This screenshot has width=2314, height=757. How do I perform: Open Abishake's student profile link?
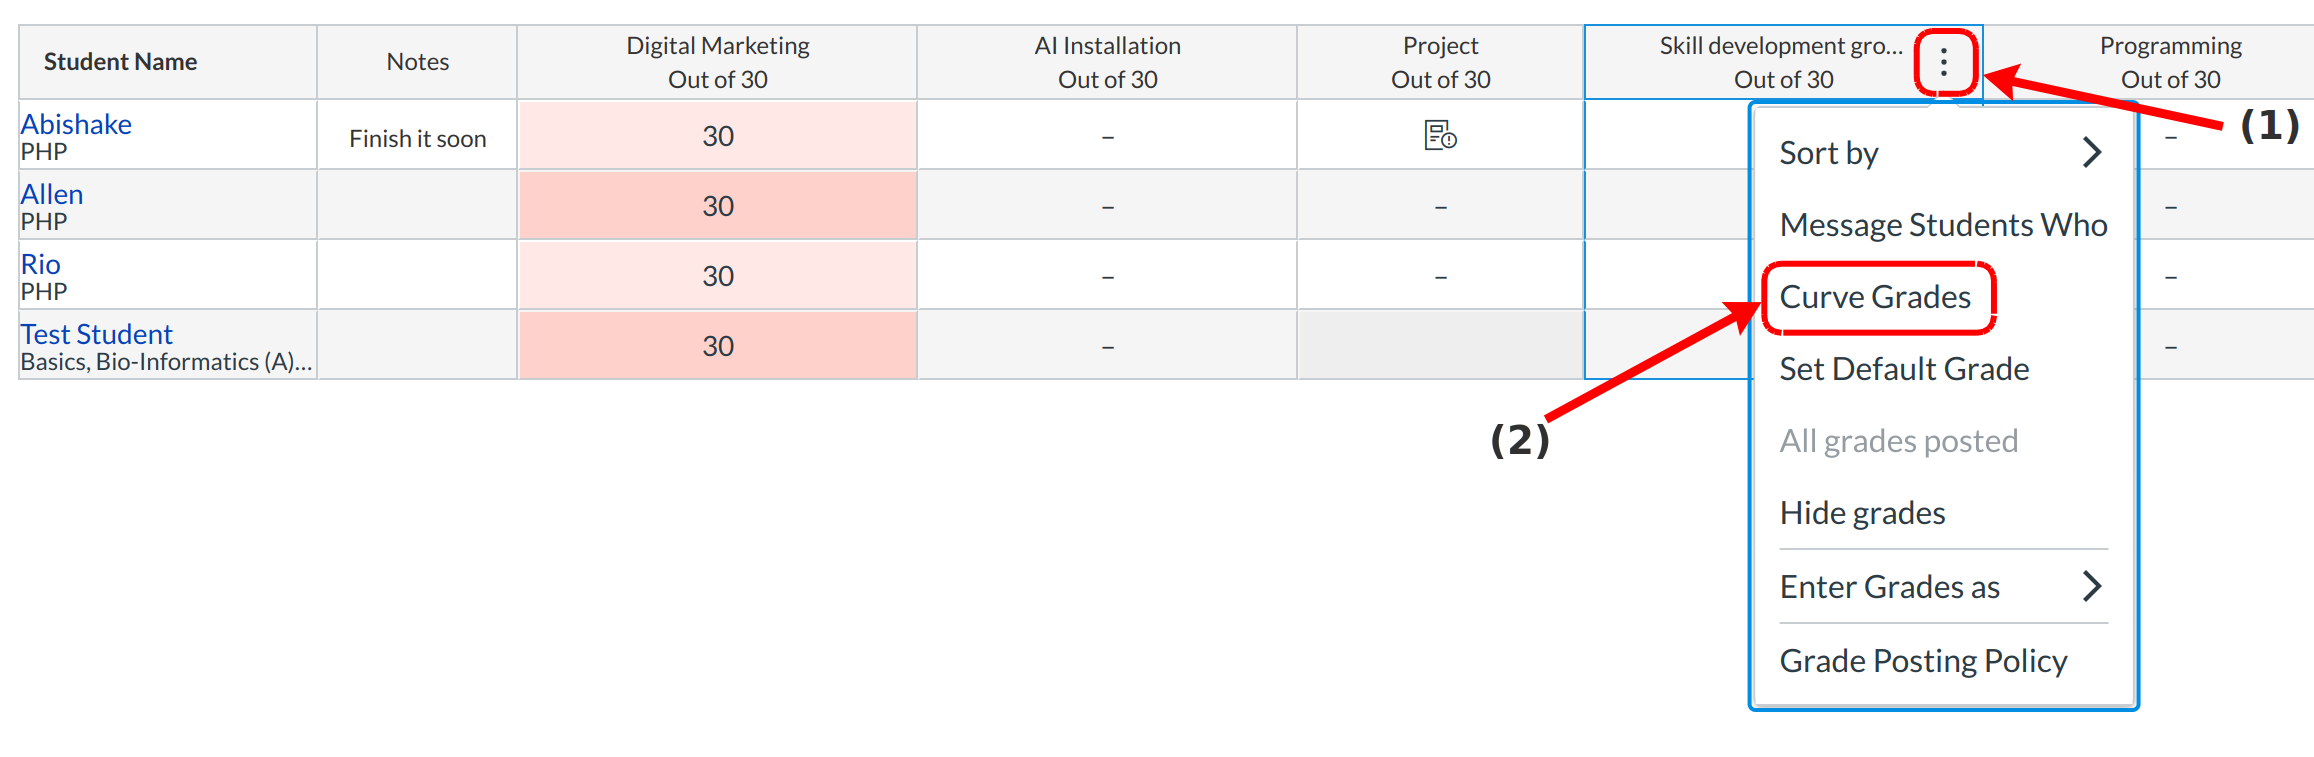[x=76, y=124]
